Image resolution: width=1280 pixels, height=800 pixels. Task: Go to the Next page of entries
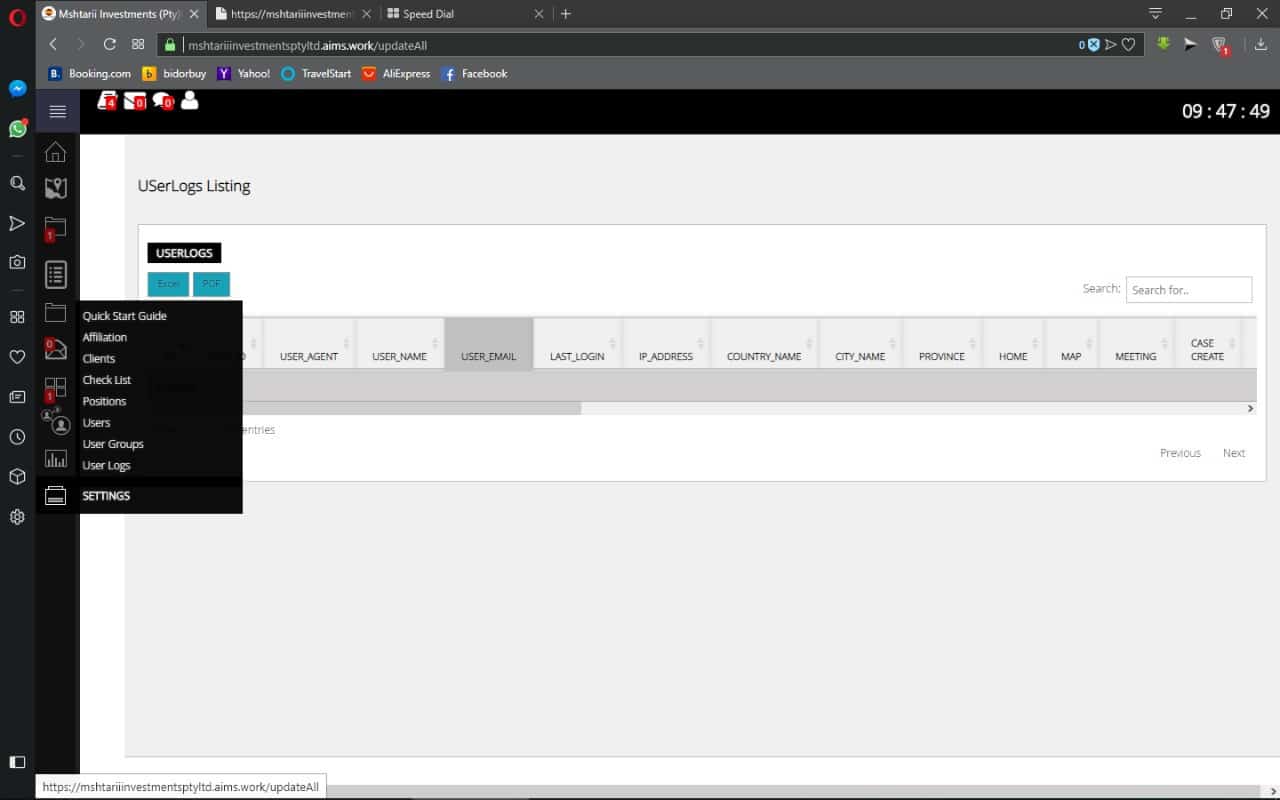[x=1234, y=453]
